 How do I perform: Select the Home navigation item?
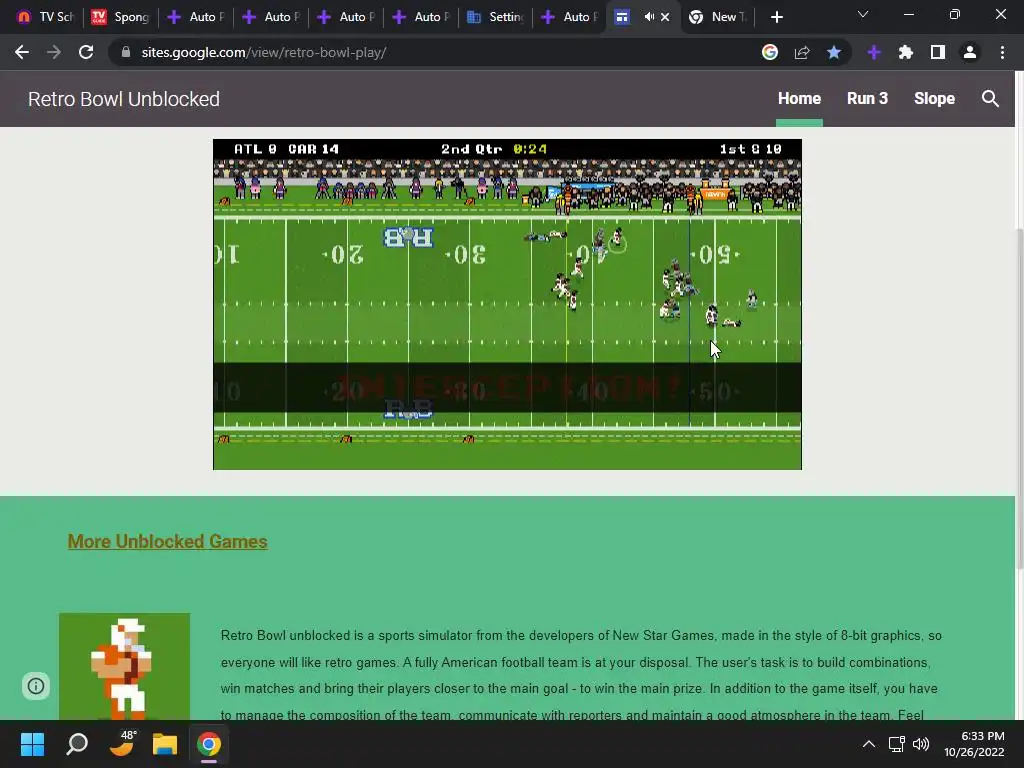click(x=799, y=99)
